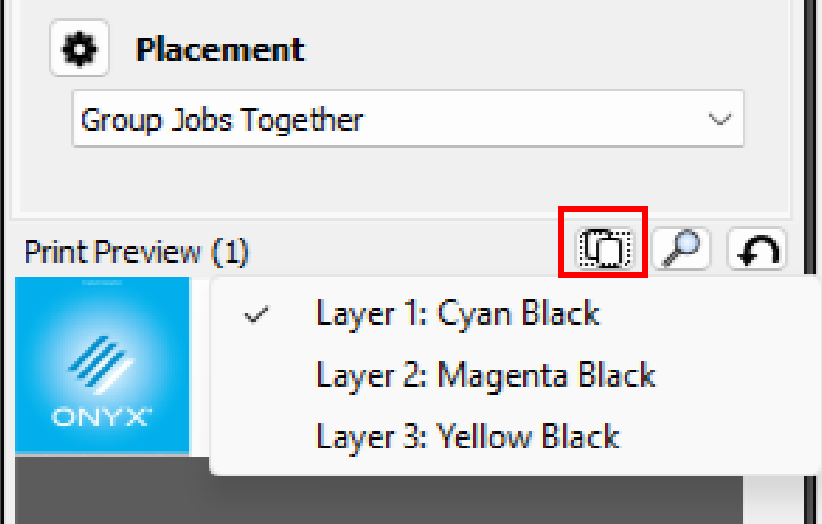Pick Layer 3: Yellow Black entry

click(468, 437)
